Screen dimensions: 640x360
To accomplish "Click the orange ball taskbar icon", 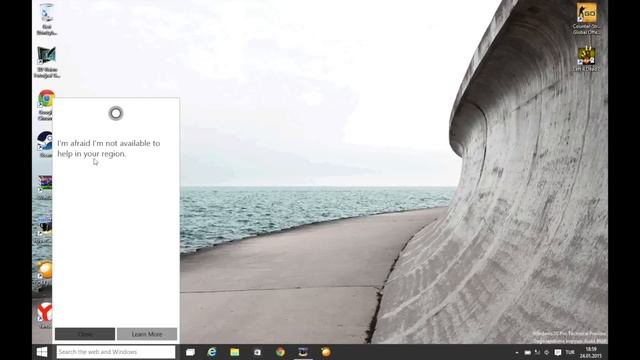I will [326, 352].
